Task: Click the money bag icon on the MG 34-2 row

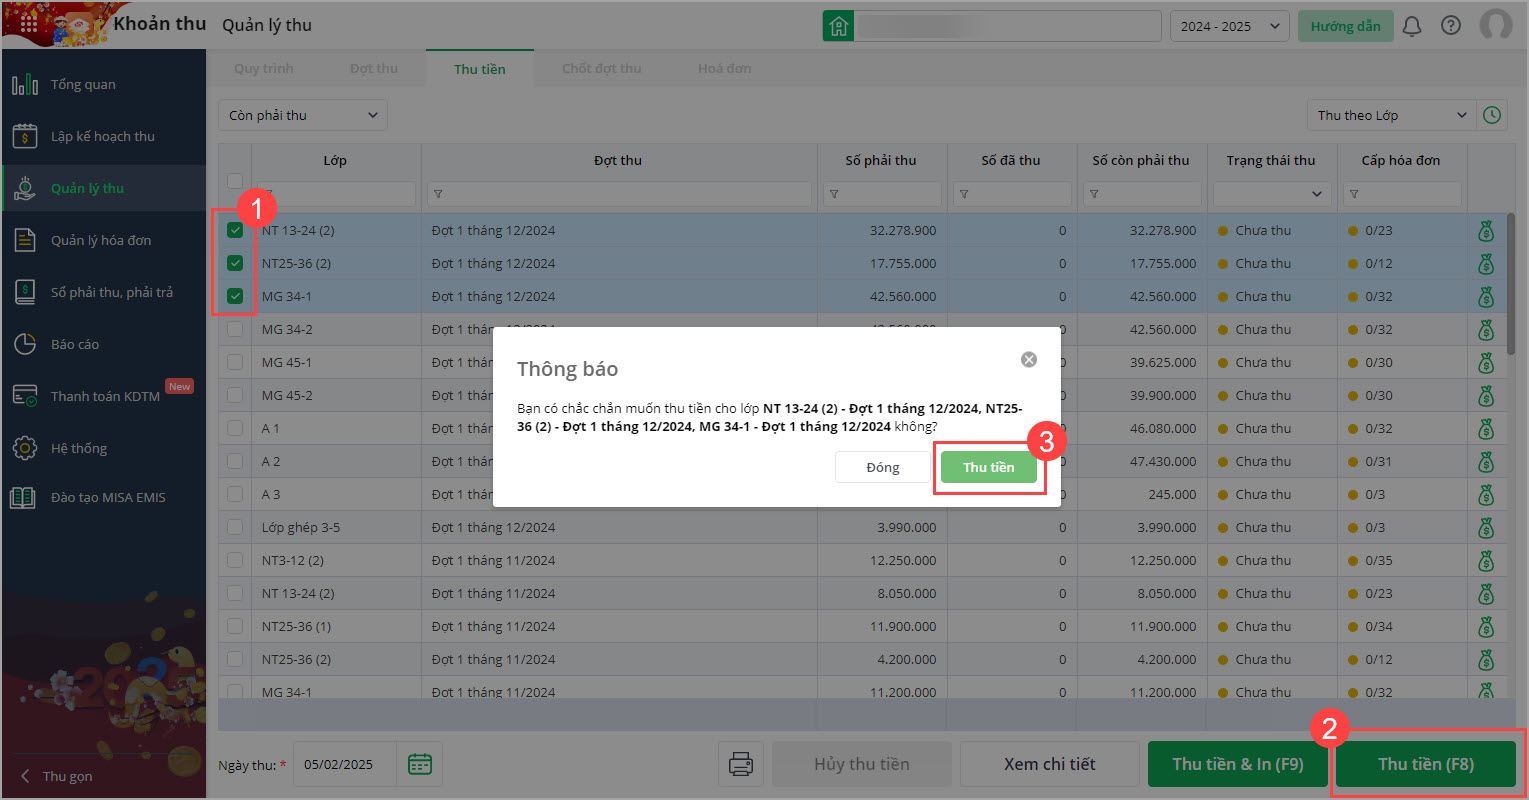Action: (1486, 330)
